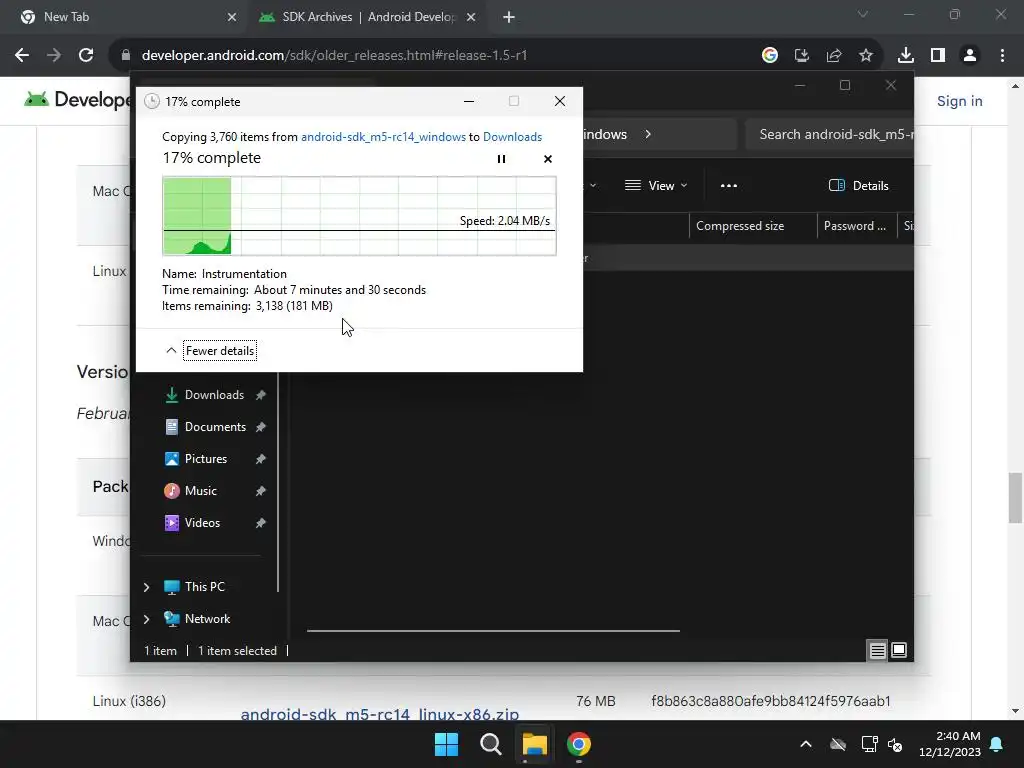The width and height of the screenshot is (1024, 768).
Task: Open the View dropdown in File Explorer
Action: [656, 185]
